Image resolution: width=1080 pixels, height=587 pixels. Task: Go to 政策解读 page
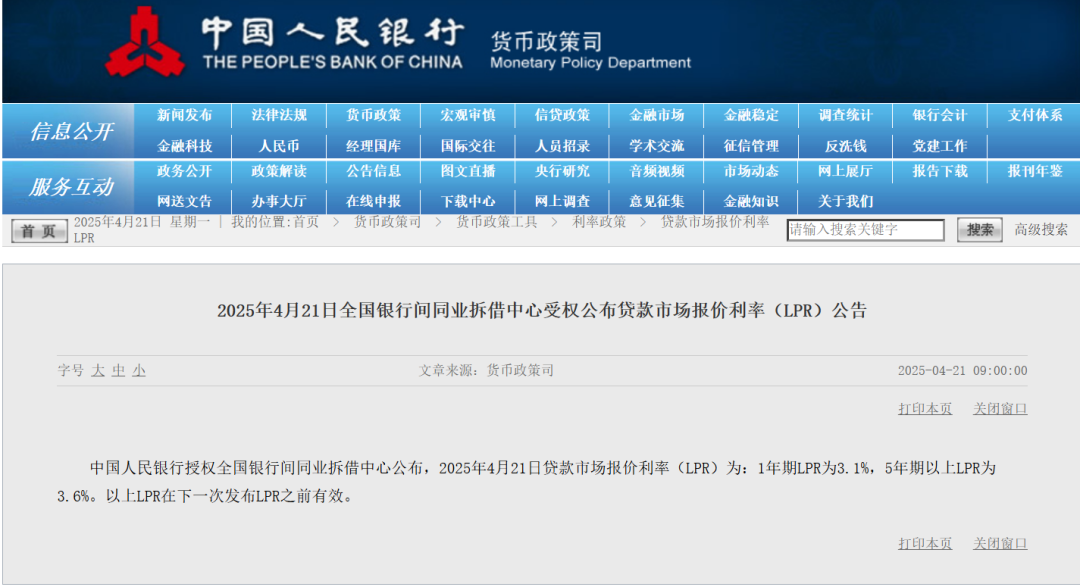[278, 171]
